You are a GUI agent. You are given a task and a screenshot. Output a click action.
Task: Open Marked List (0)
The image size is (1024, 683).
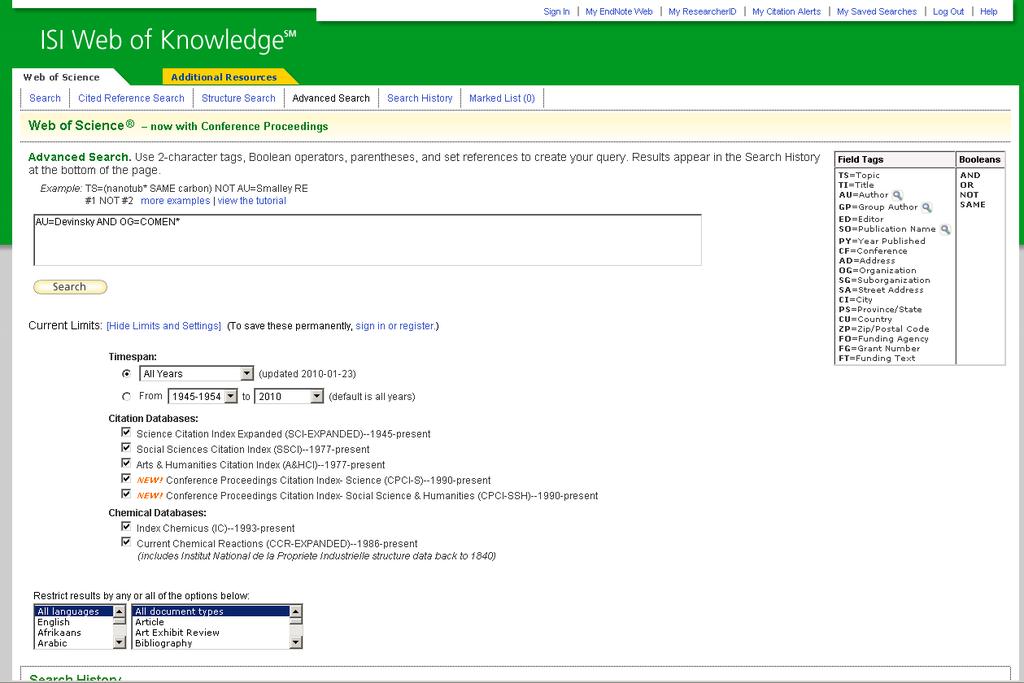(x=502, y=98)
